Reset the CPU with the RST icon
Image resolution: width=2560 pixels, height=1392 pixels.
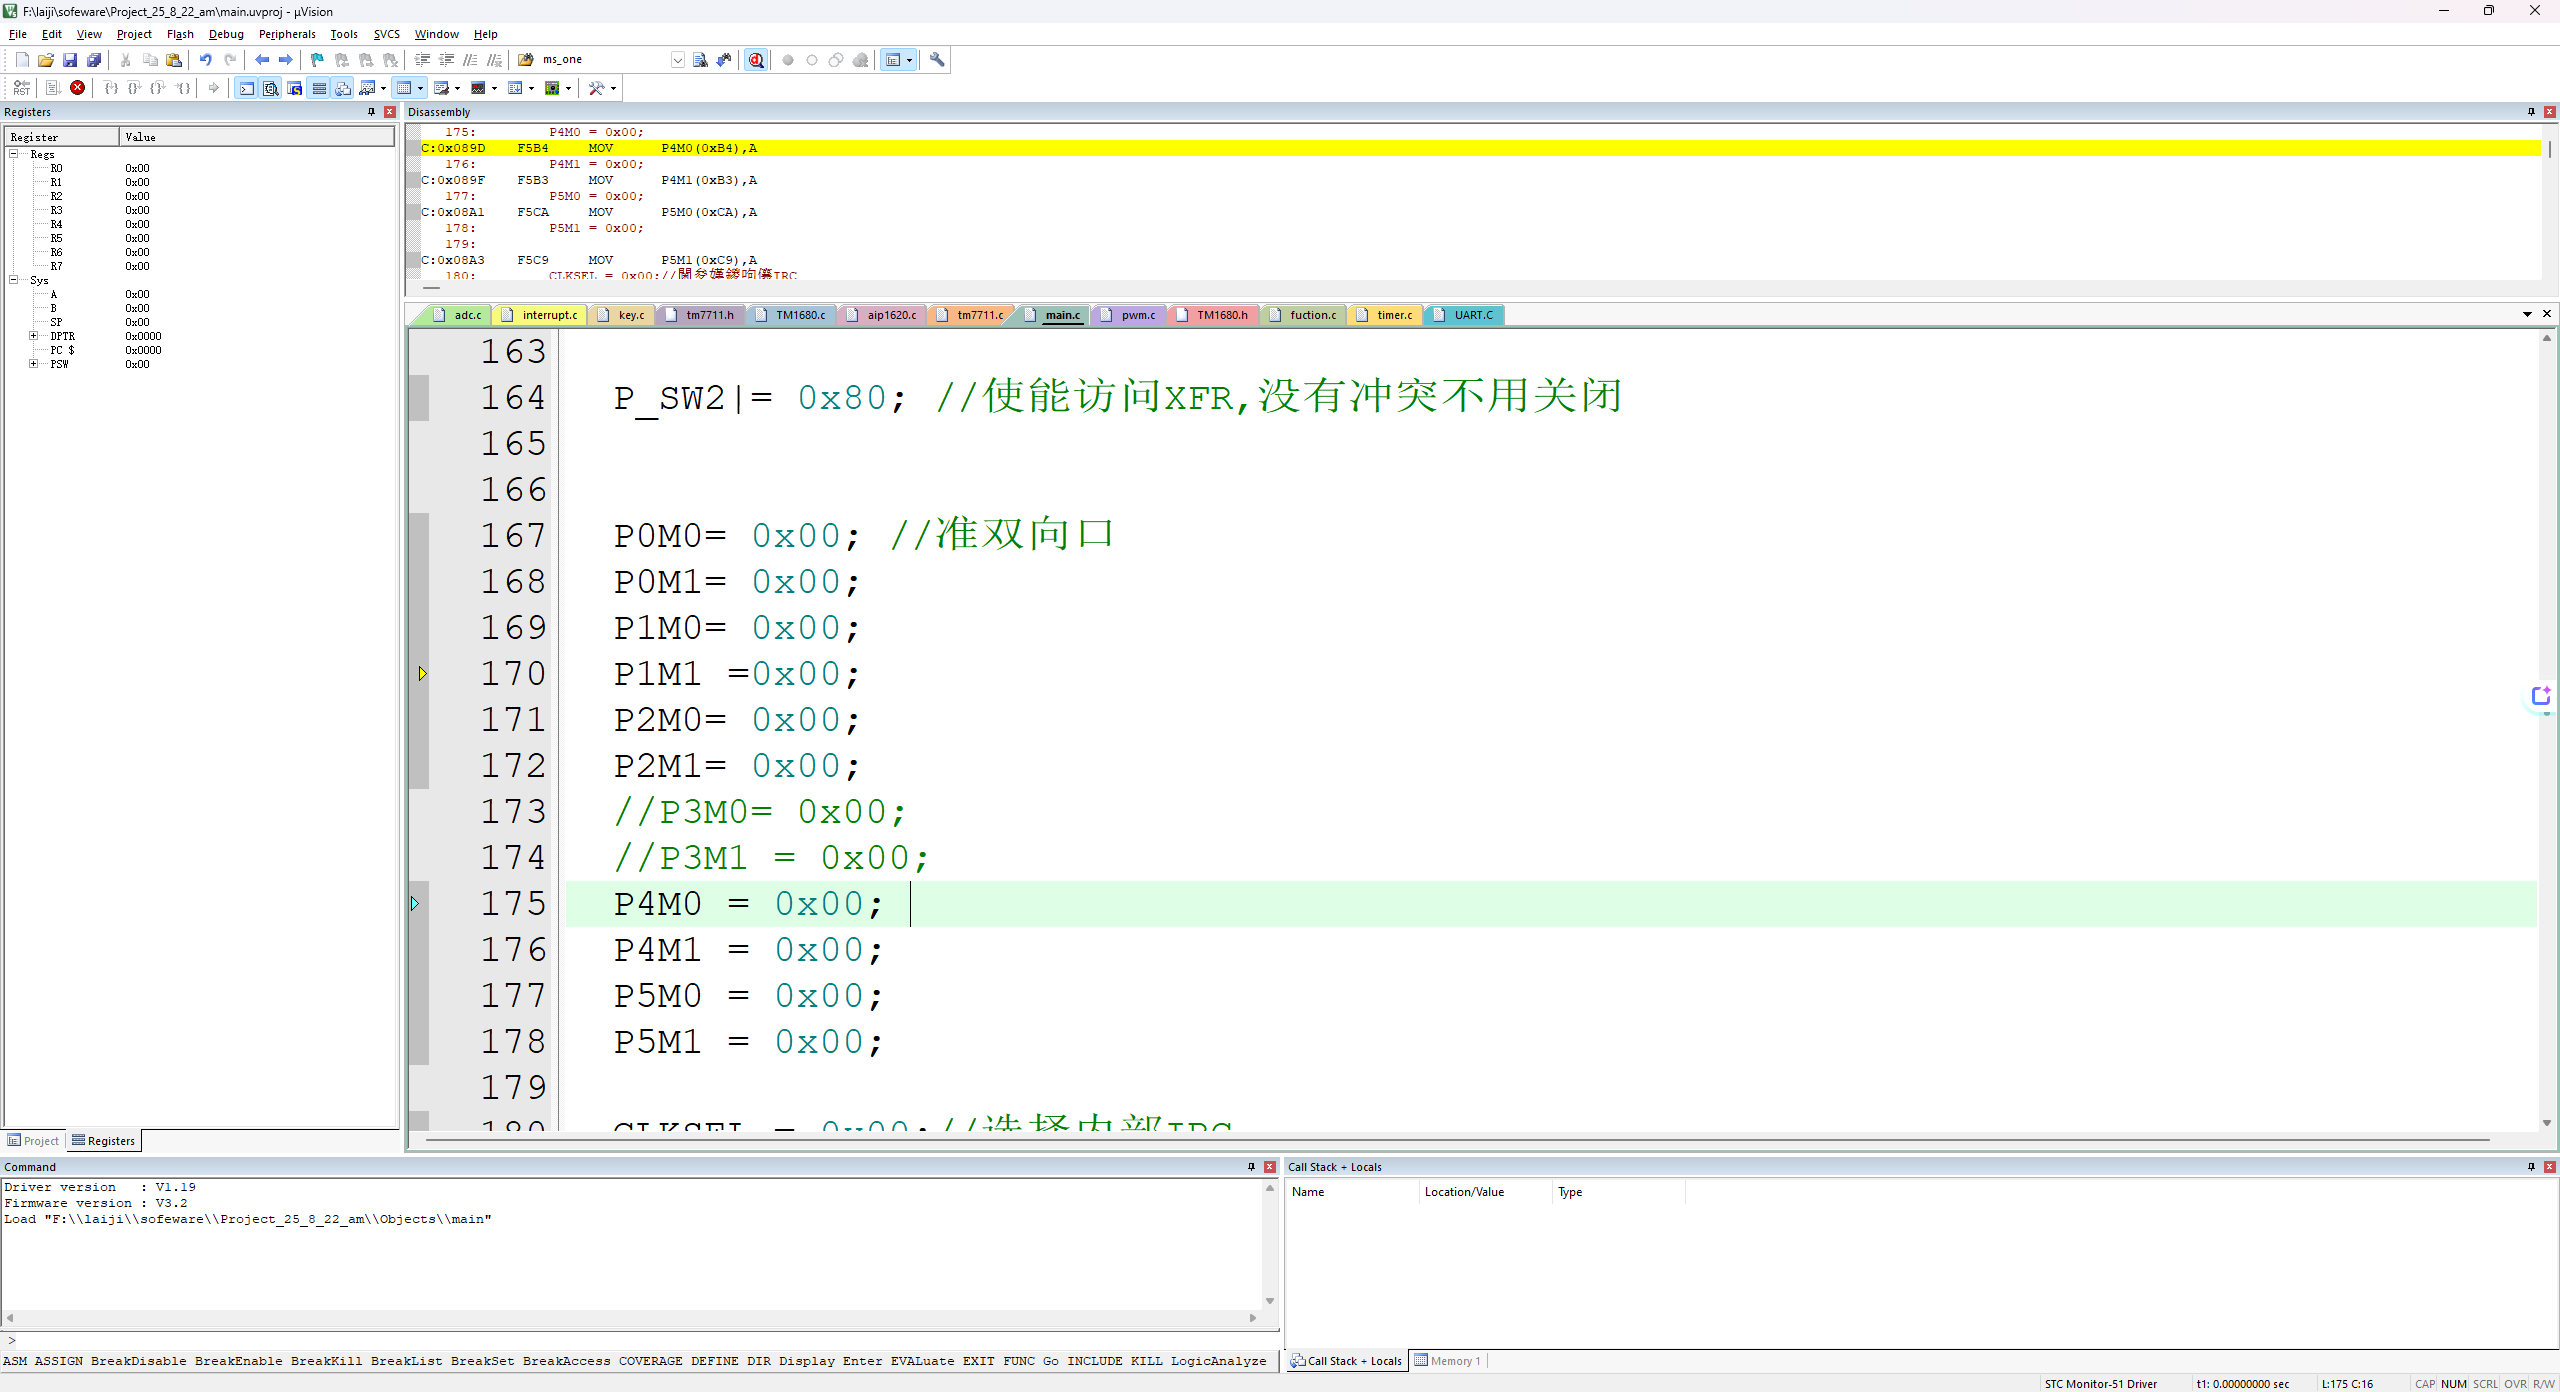coord(21,88)
